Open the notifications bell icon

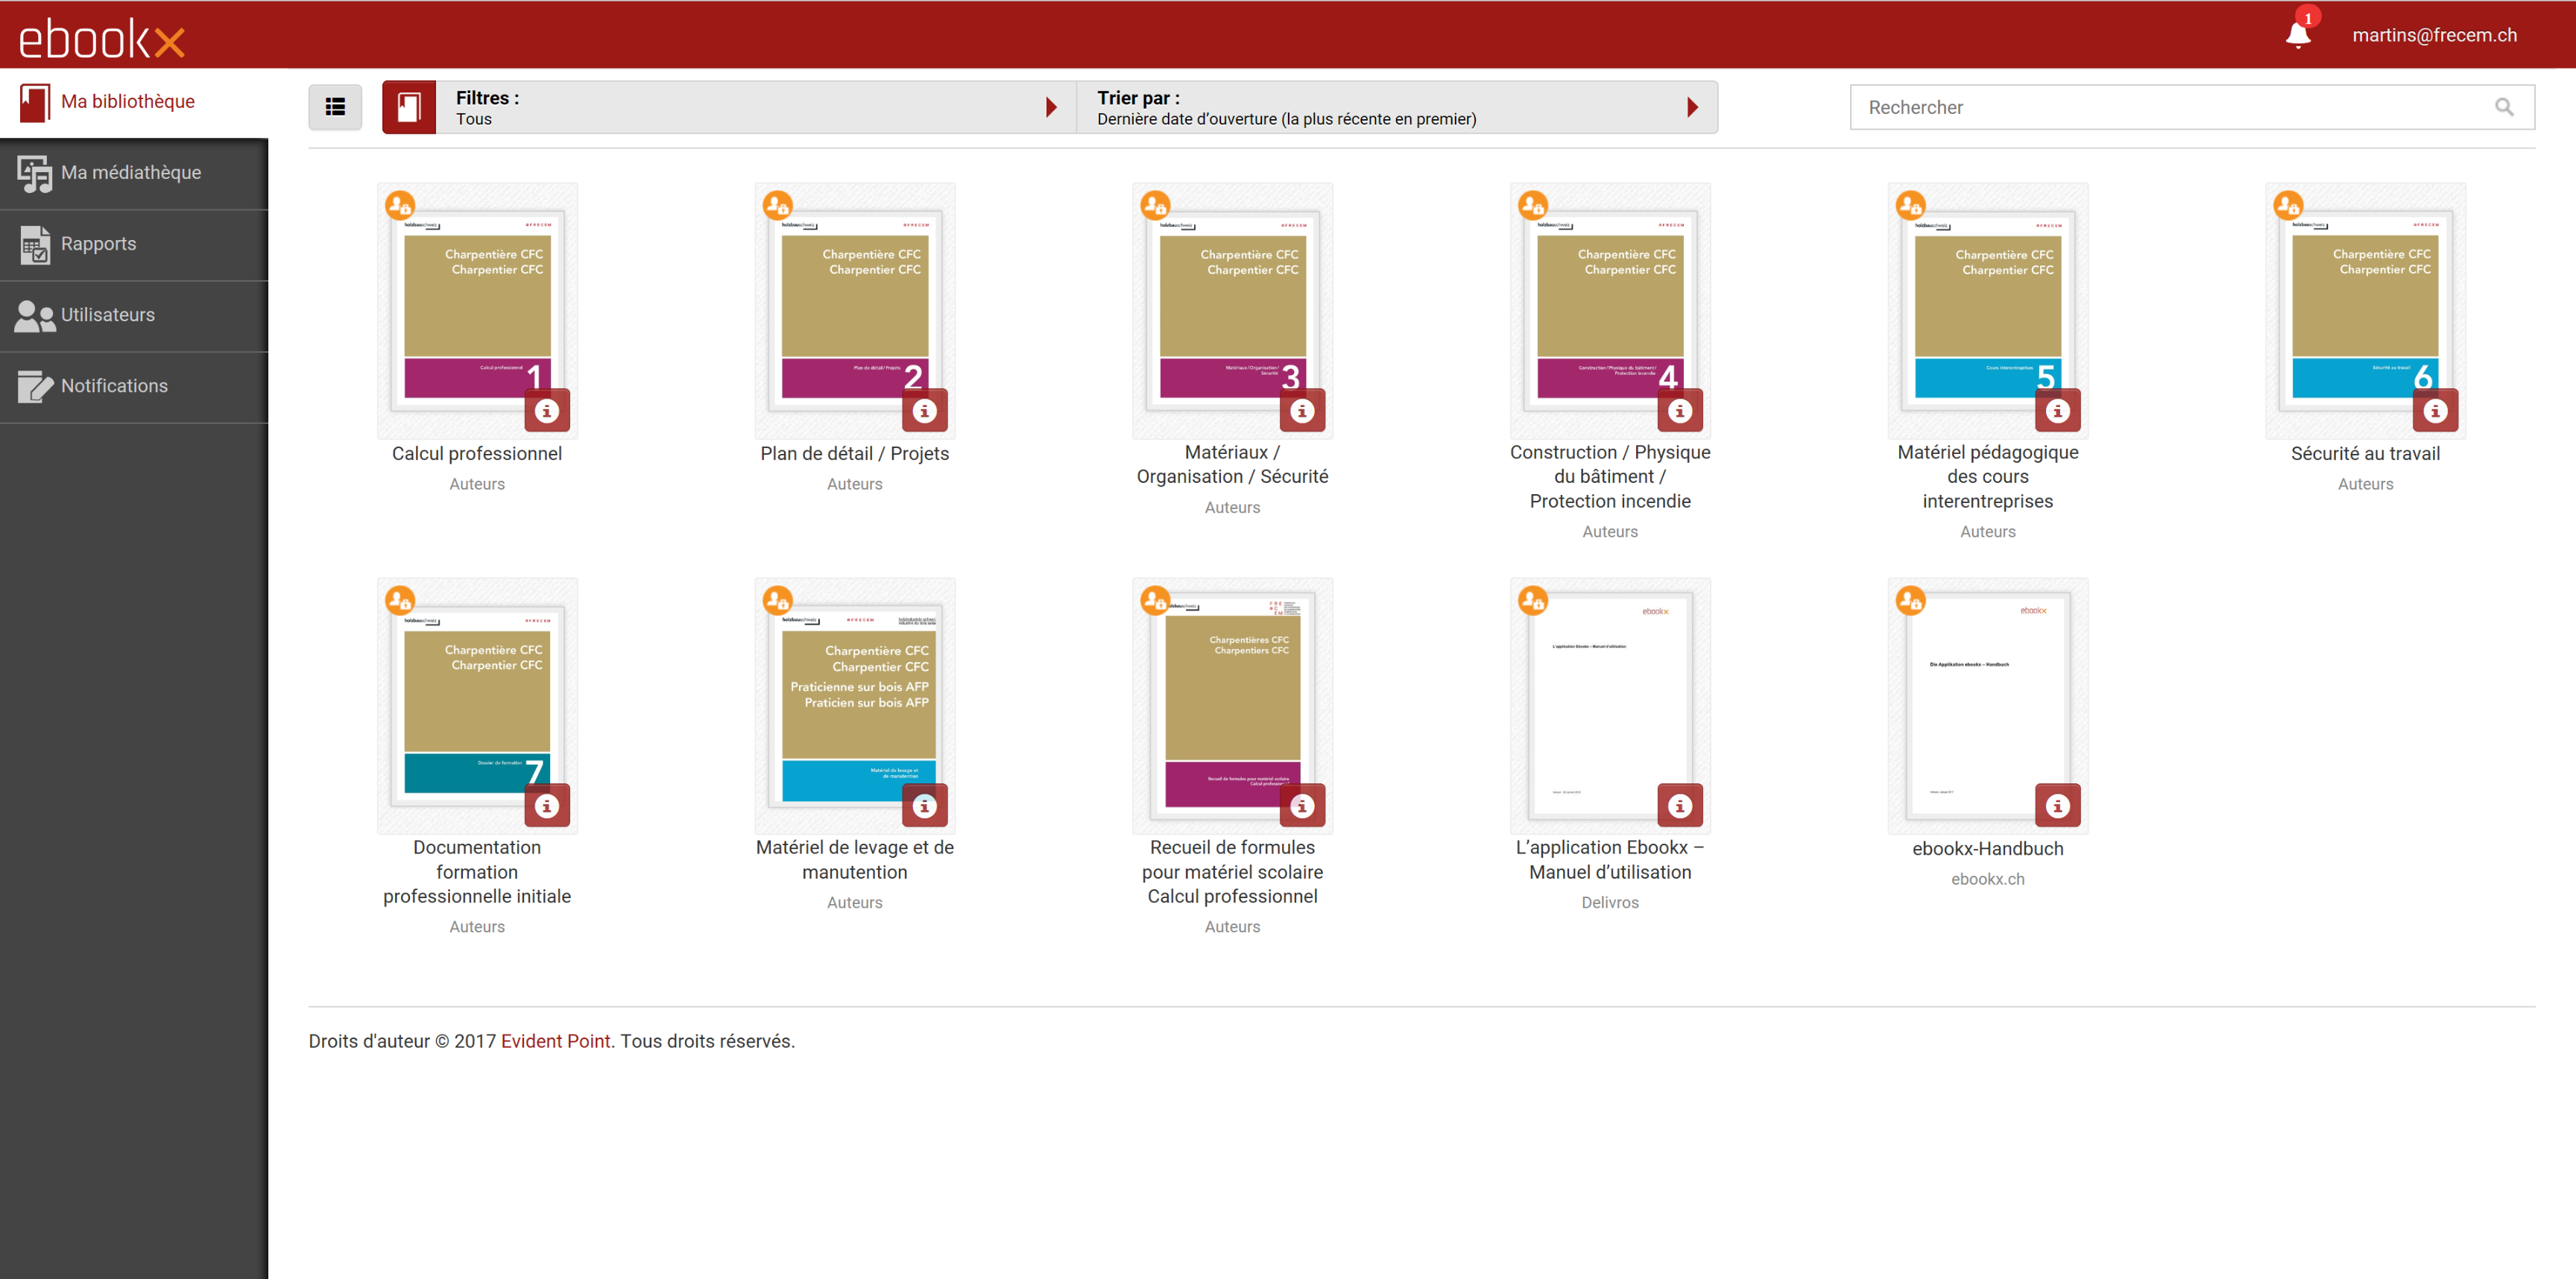coord(2297,35)
